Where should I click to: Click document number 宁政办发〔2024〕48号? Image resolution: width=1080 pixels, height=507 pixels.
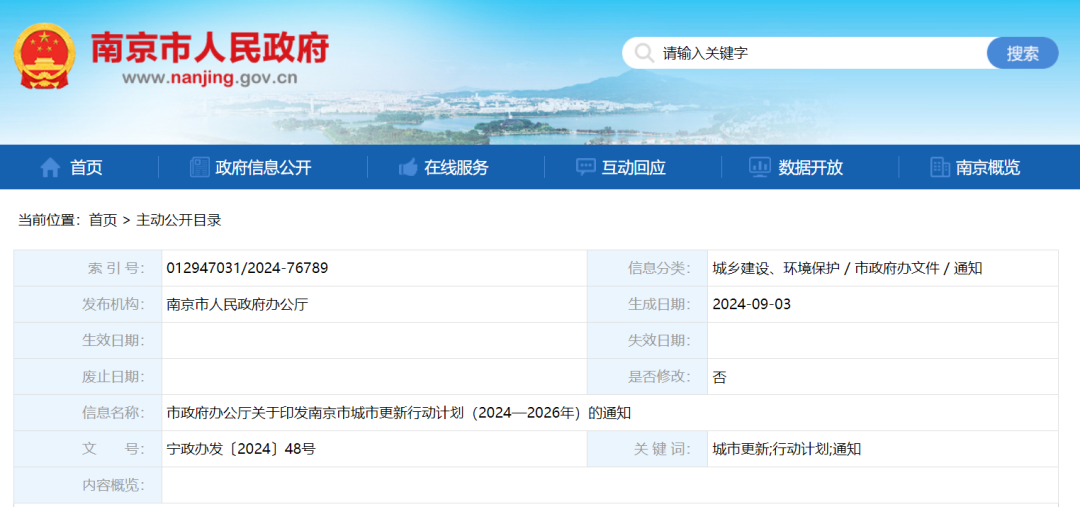point(241,449)
